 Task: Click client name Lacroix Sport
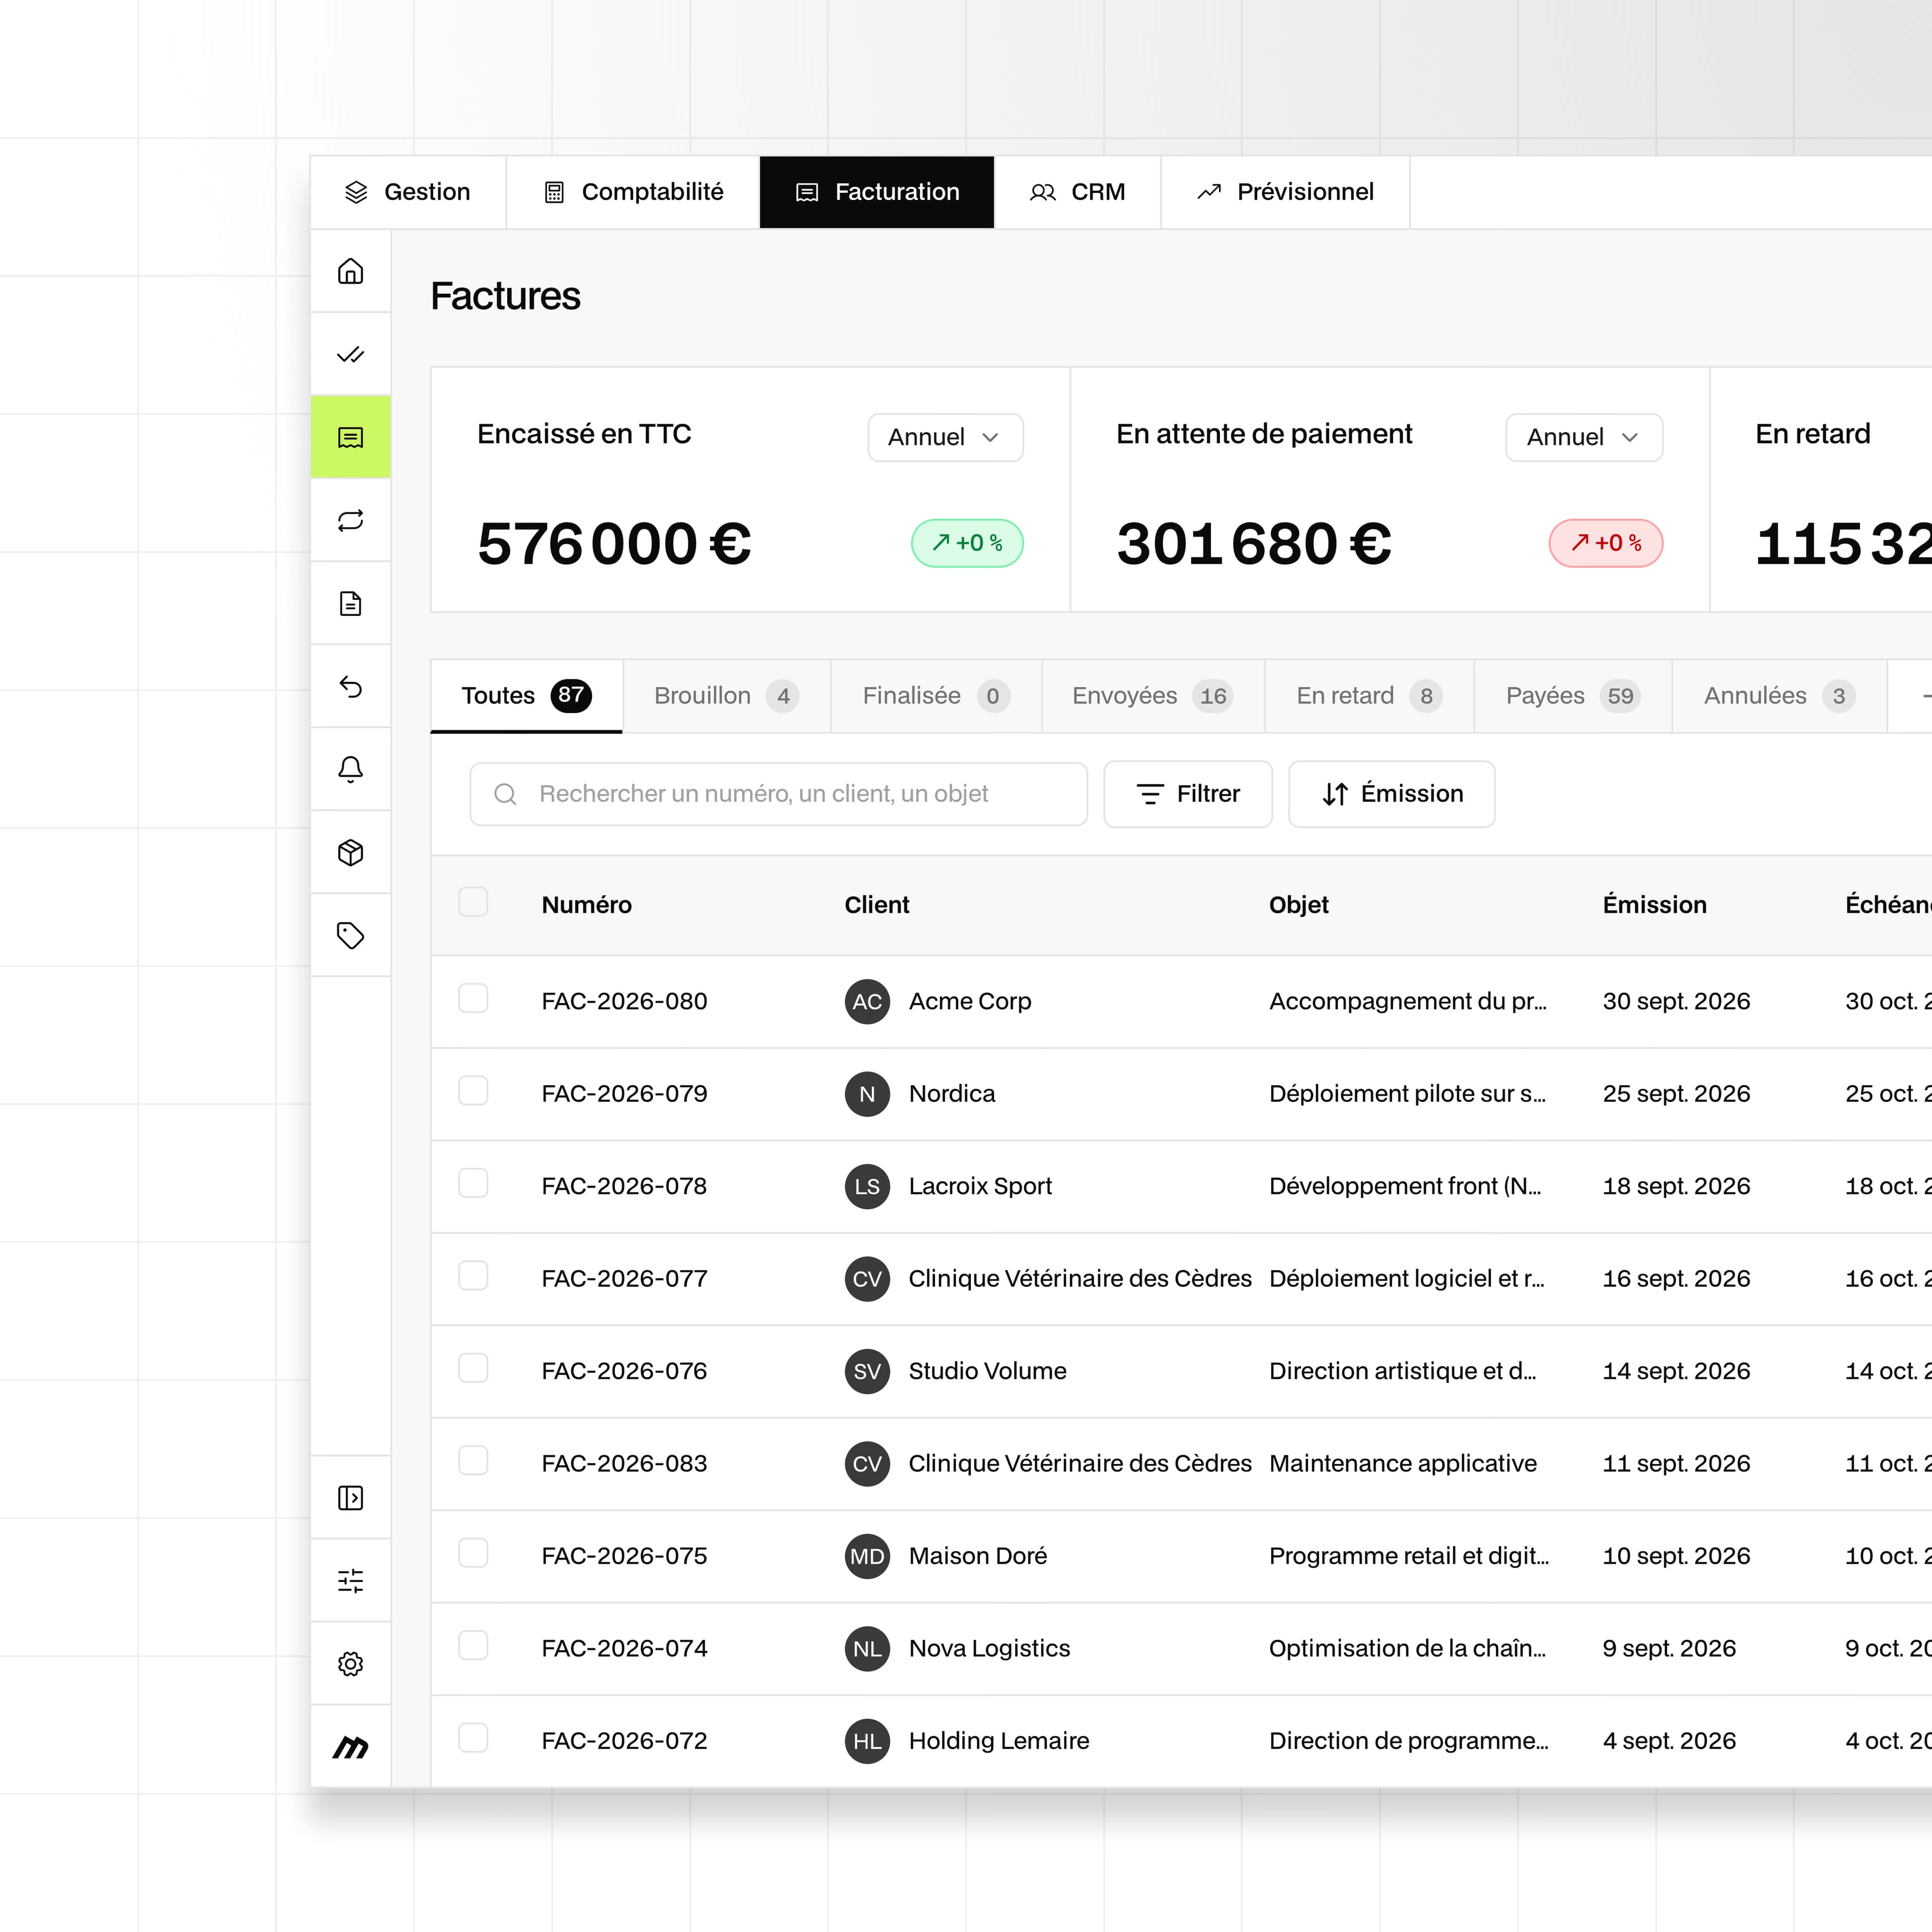tap(980, 1186)
